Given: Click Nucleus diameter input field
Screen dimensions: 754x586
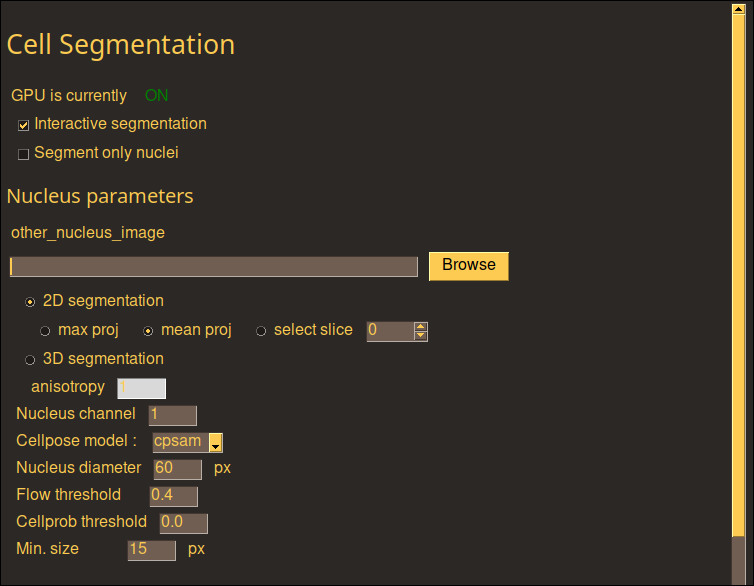Looking at the screenshot, I should pos(177,469).
